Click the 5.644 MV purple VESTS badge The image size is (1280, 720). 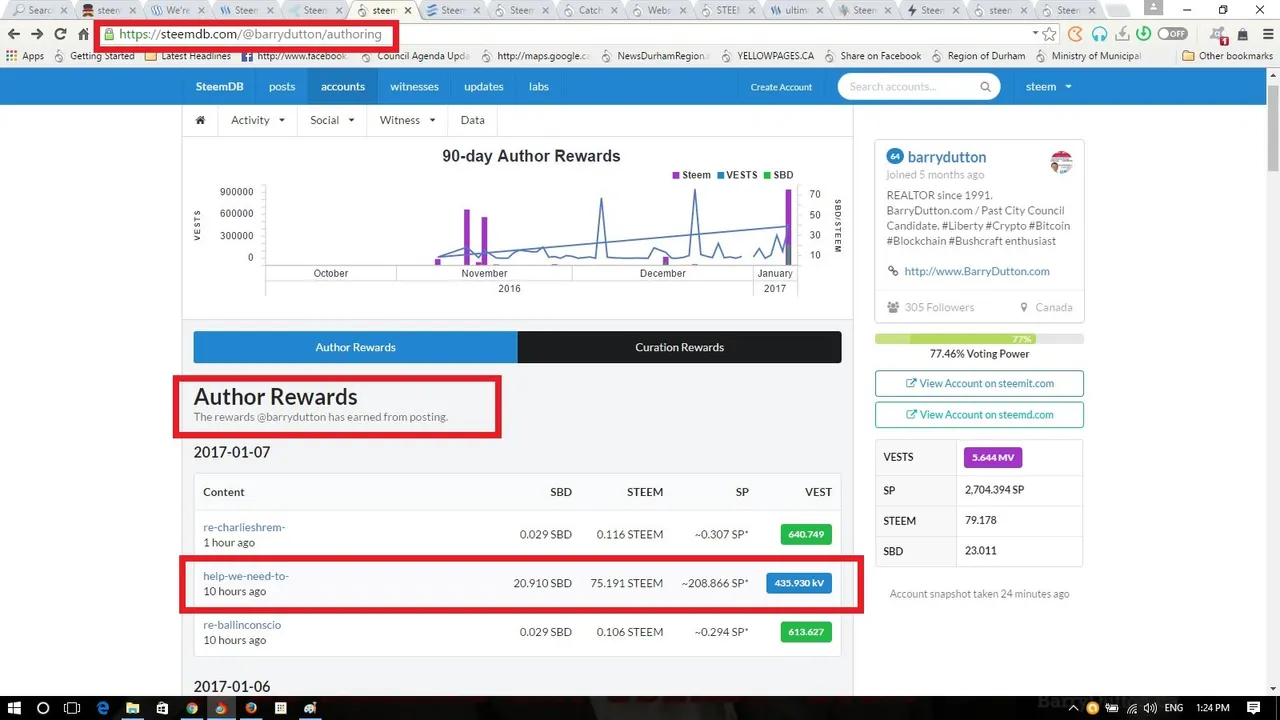pos(993,457)
